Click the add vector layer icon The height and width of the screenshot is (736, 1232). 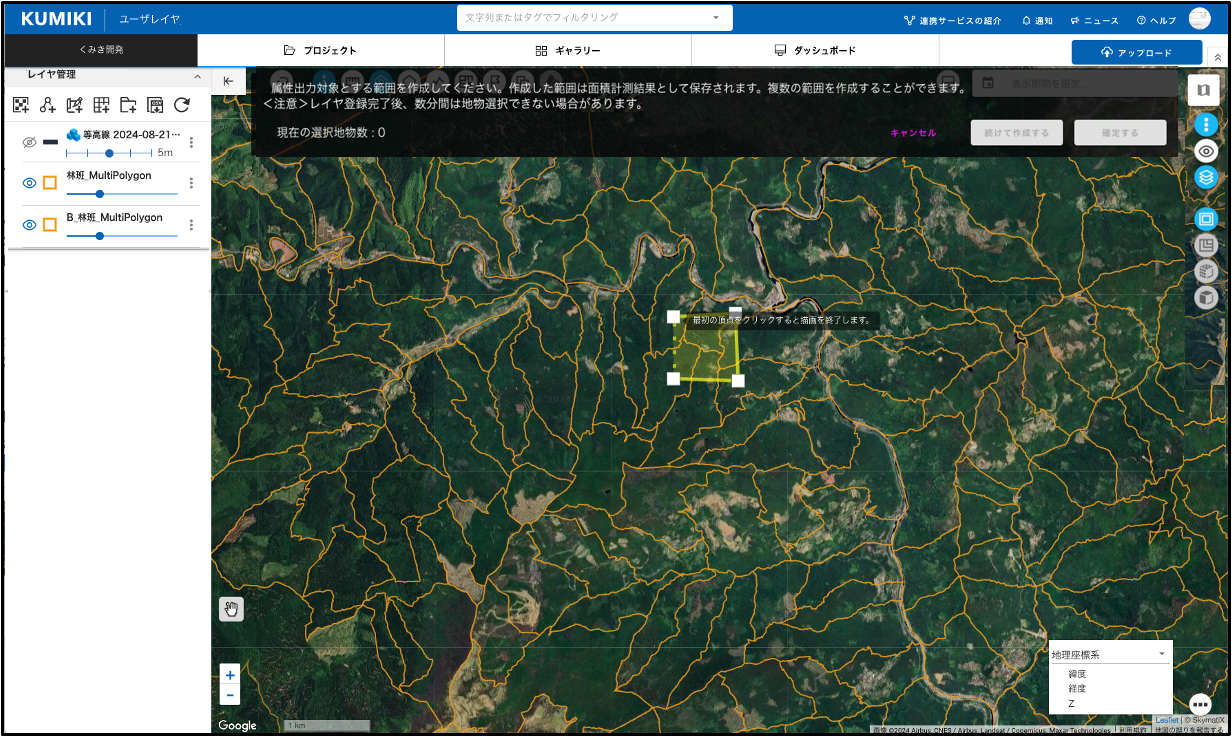(47, 105)
